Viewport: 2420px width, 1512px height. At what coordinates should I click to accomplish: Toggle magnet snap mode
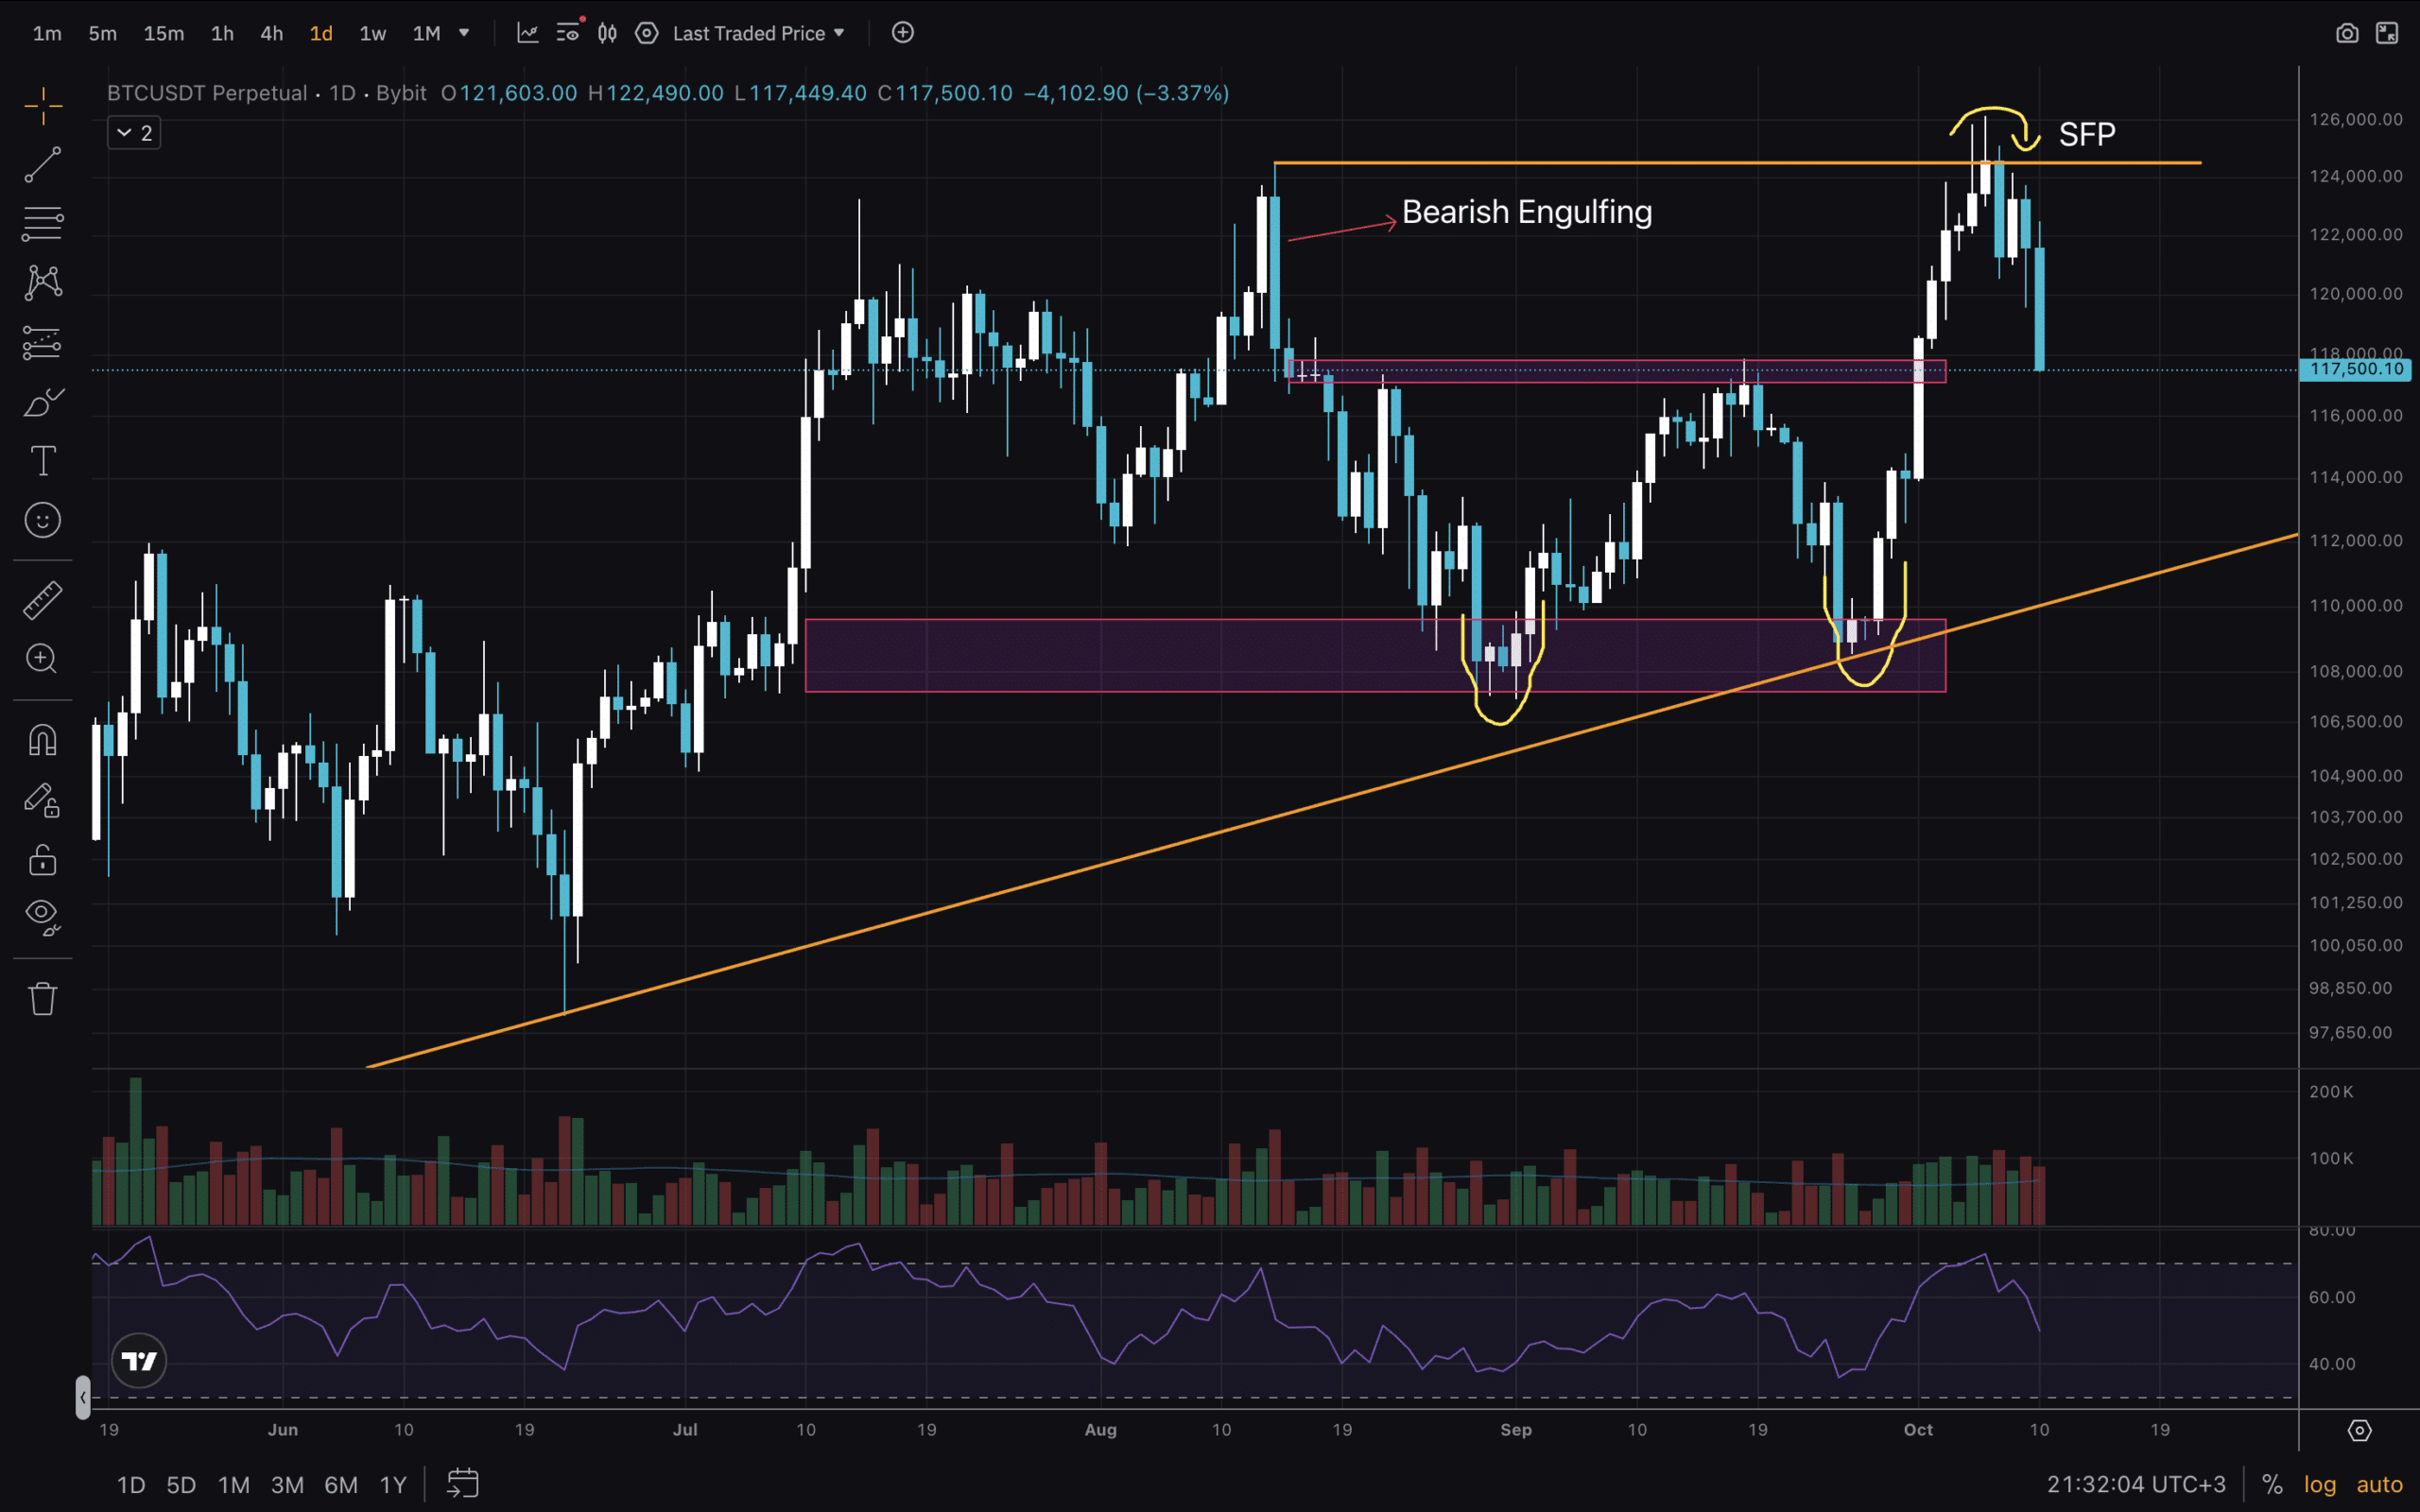42,740
